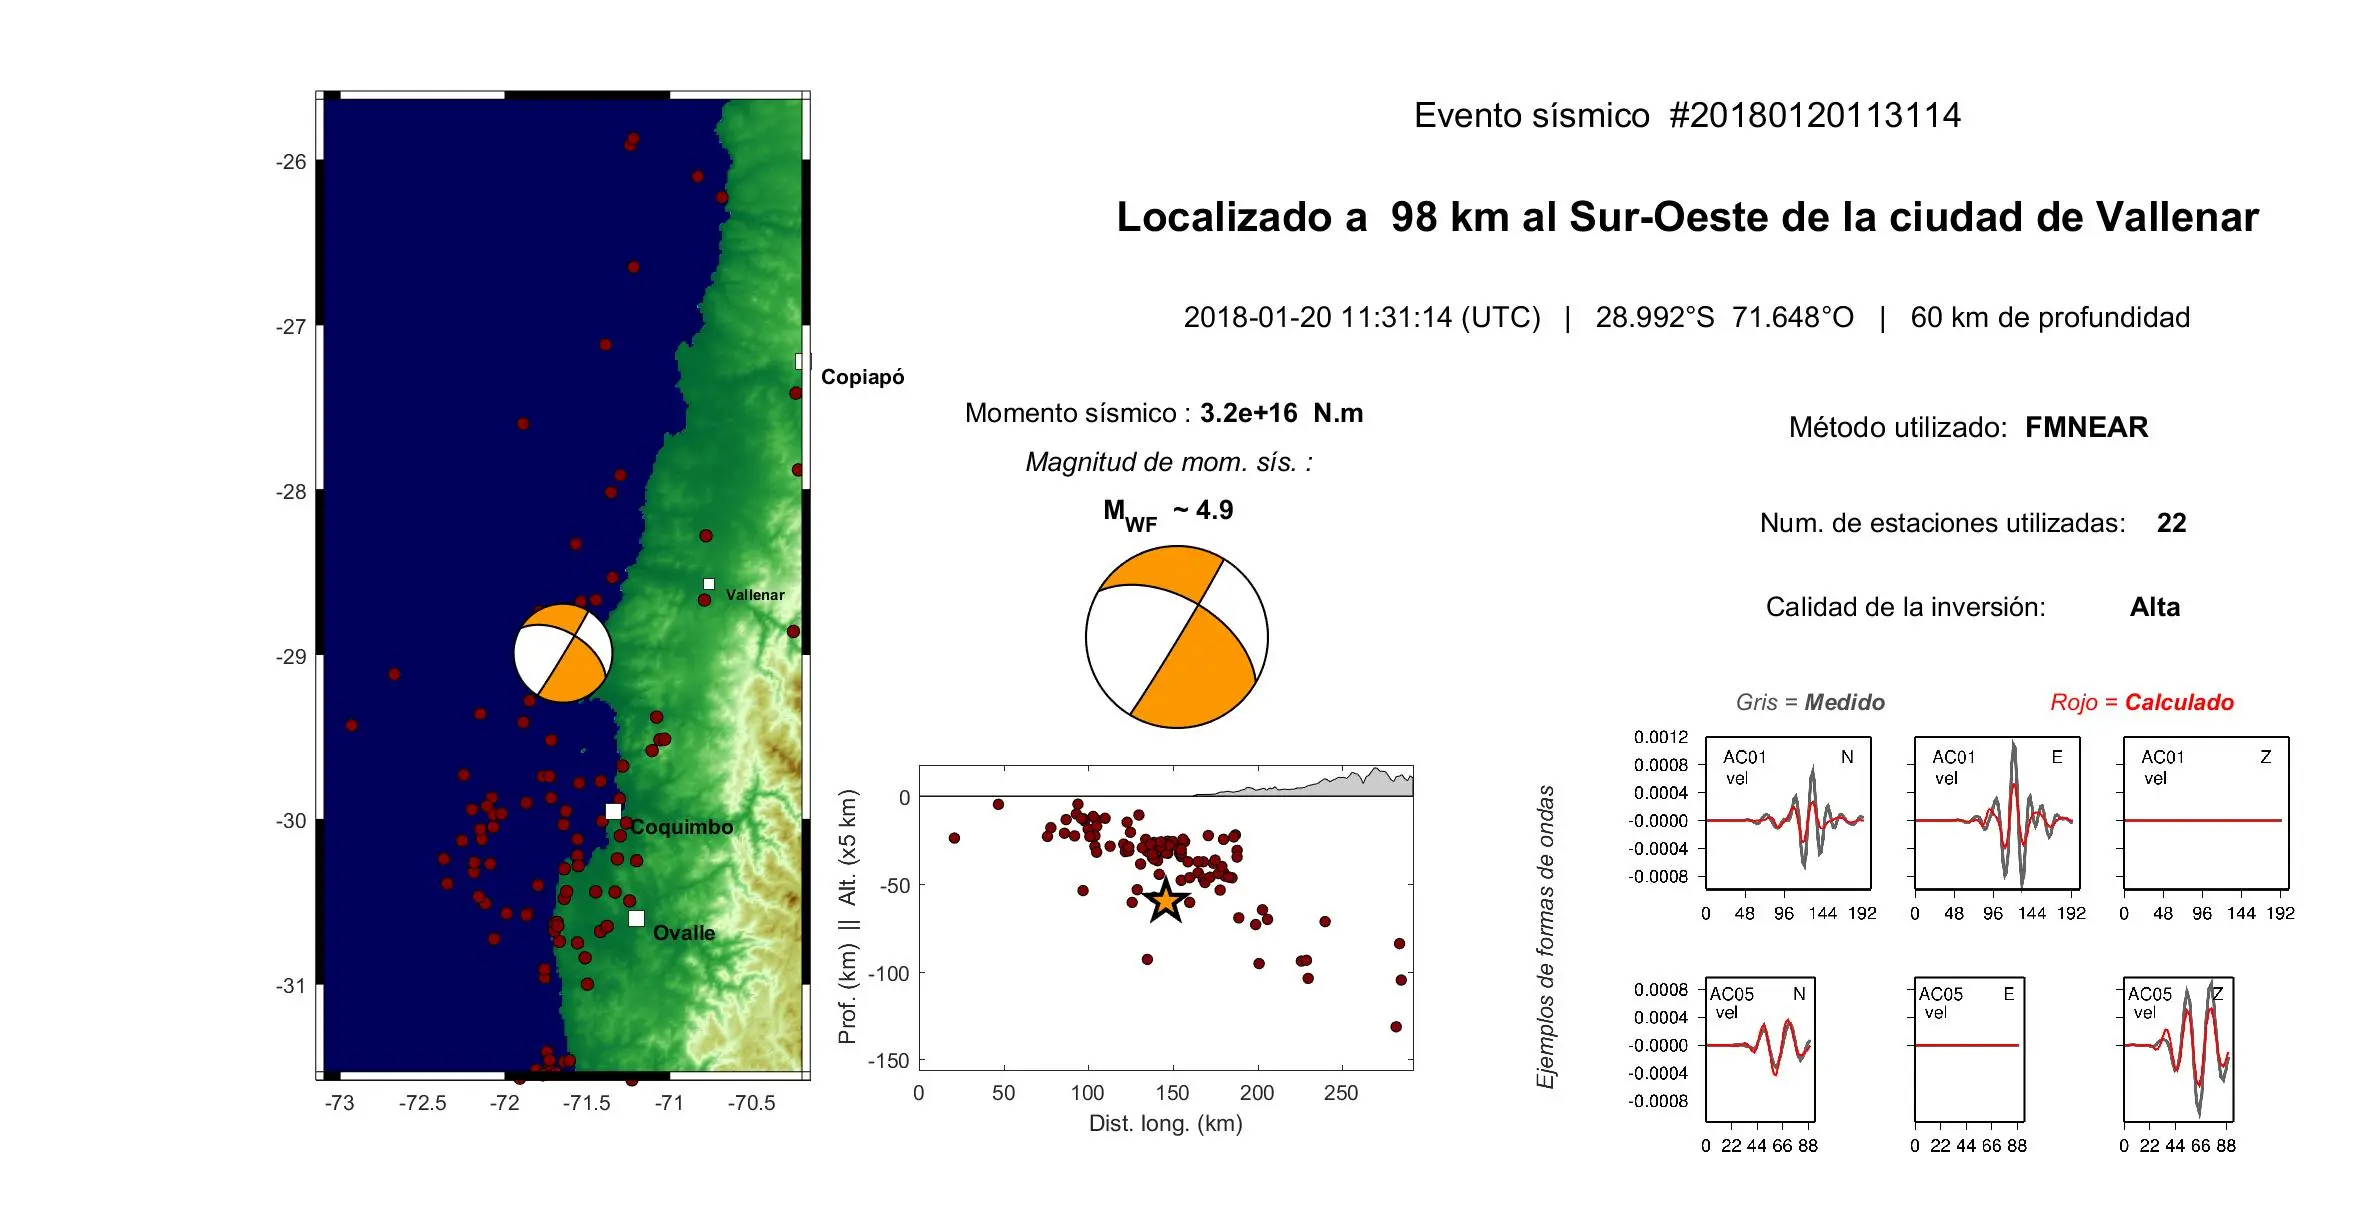2378x1212 pixels.
Task: Click the seismic moment value '3.2e+16 N.m'
Action: 1281,413
